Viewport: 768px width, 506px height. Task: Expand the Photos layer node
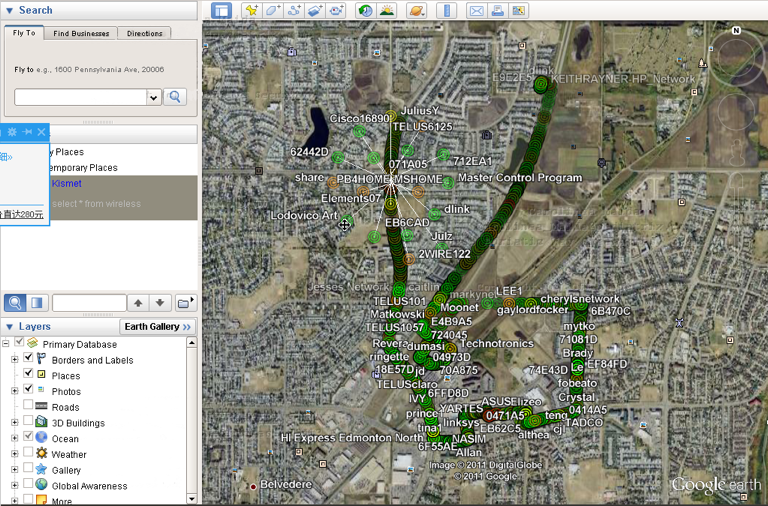click(14, 391)
